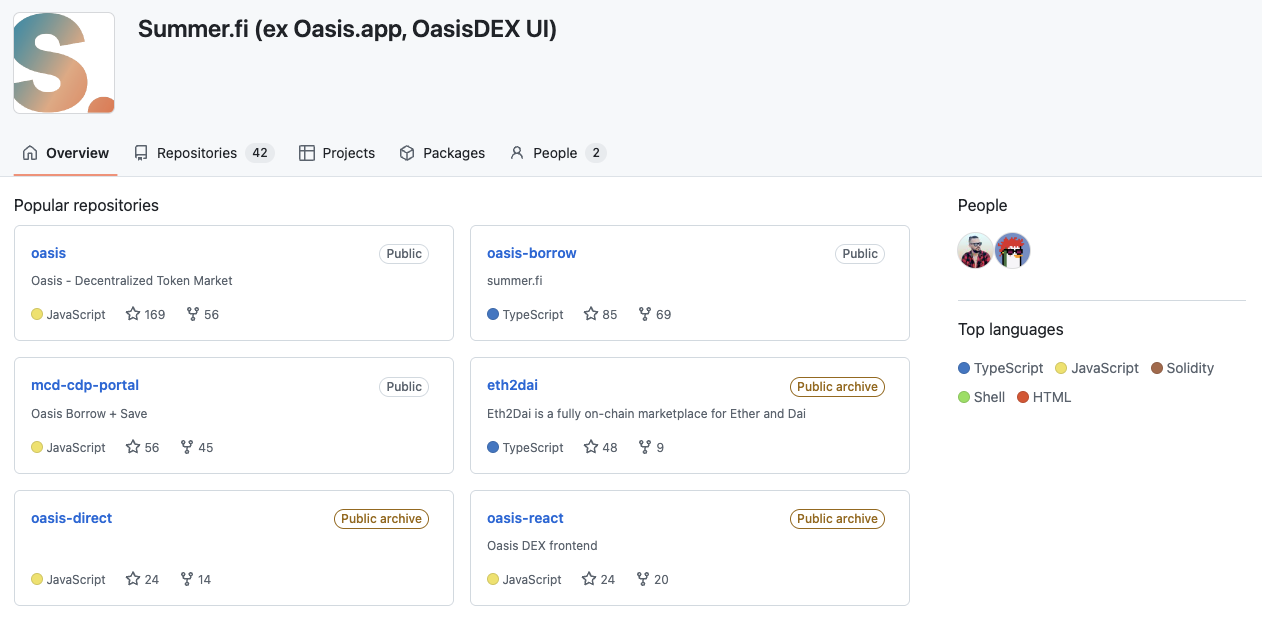Open the oasis-direct repository link
This screenshot has width=1262, height=617.
click(x=72, y=518)
